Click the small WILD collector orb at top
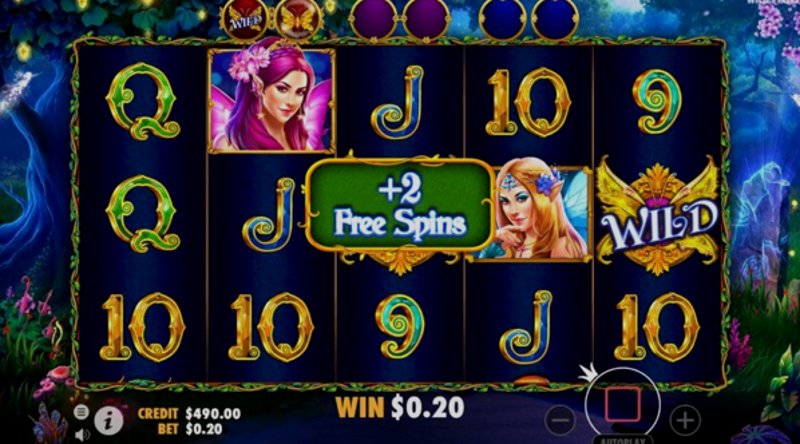This screenshot has width=800, height=444. 245,20
